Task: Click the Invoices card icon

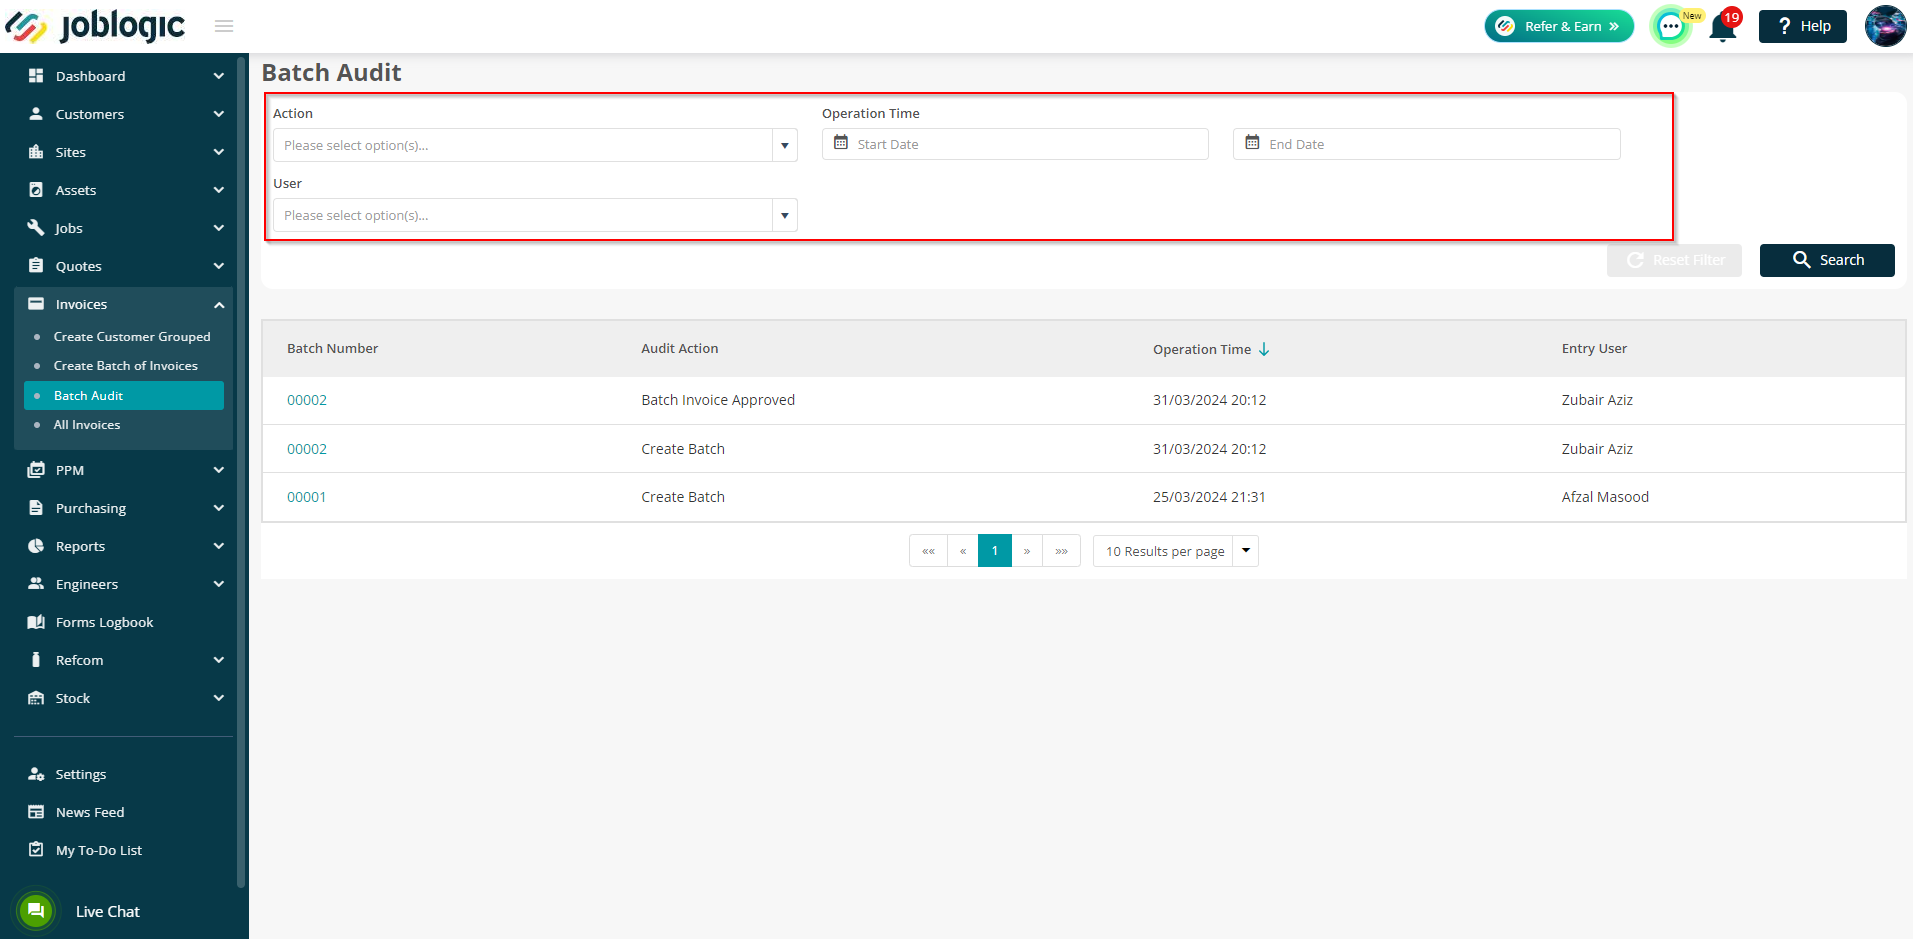Action: 36,304
